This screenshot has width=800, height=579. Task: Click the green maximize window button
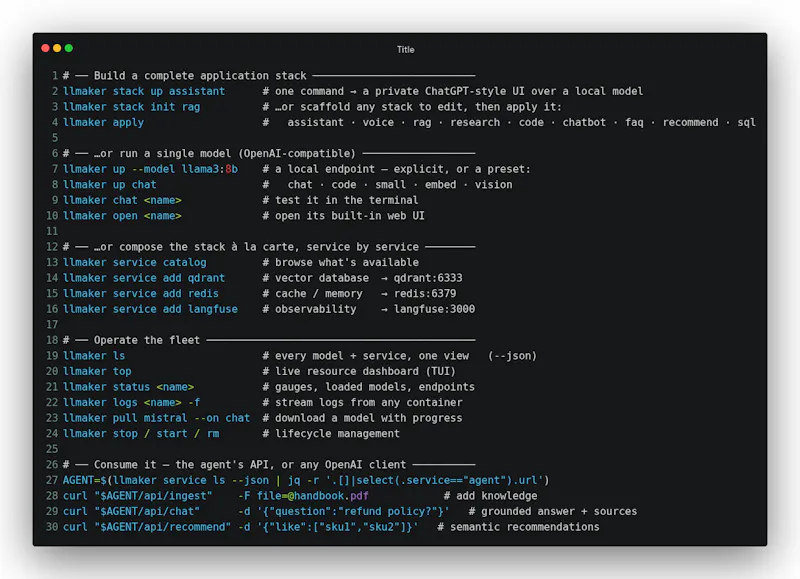click(69, 48)
